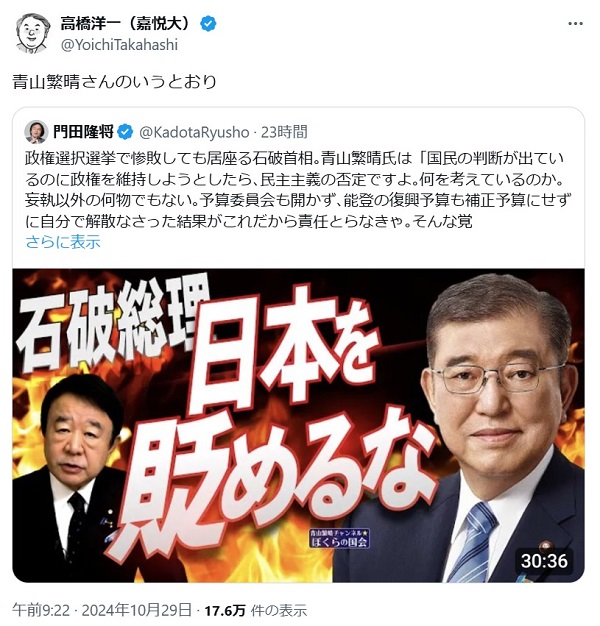Screen dimensions: 600x626
Task: Open the @KadotaRyusho handle in quoted post
Action: click(x=194, y=132)
